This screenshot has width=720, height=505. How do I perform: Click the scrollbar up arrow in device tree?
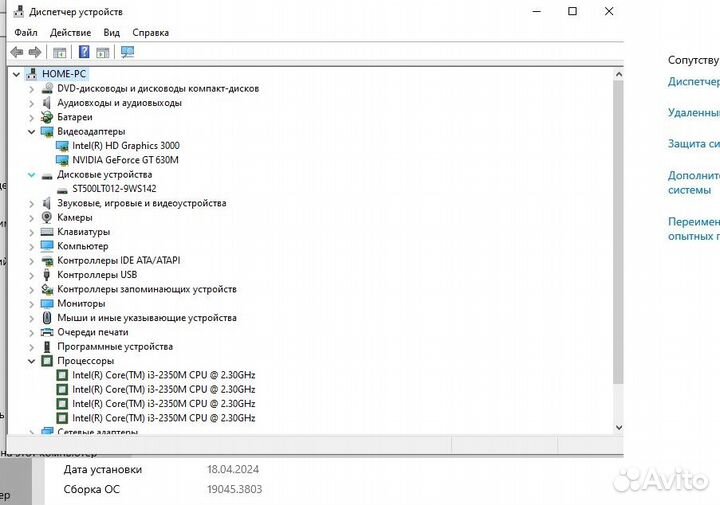(x=619, y=74)
